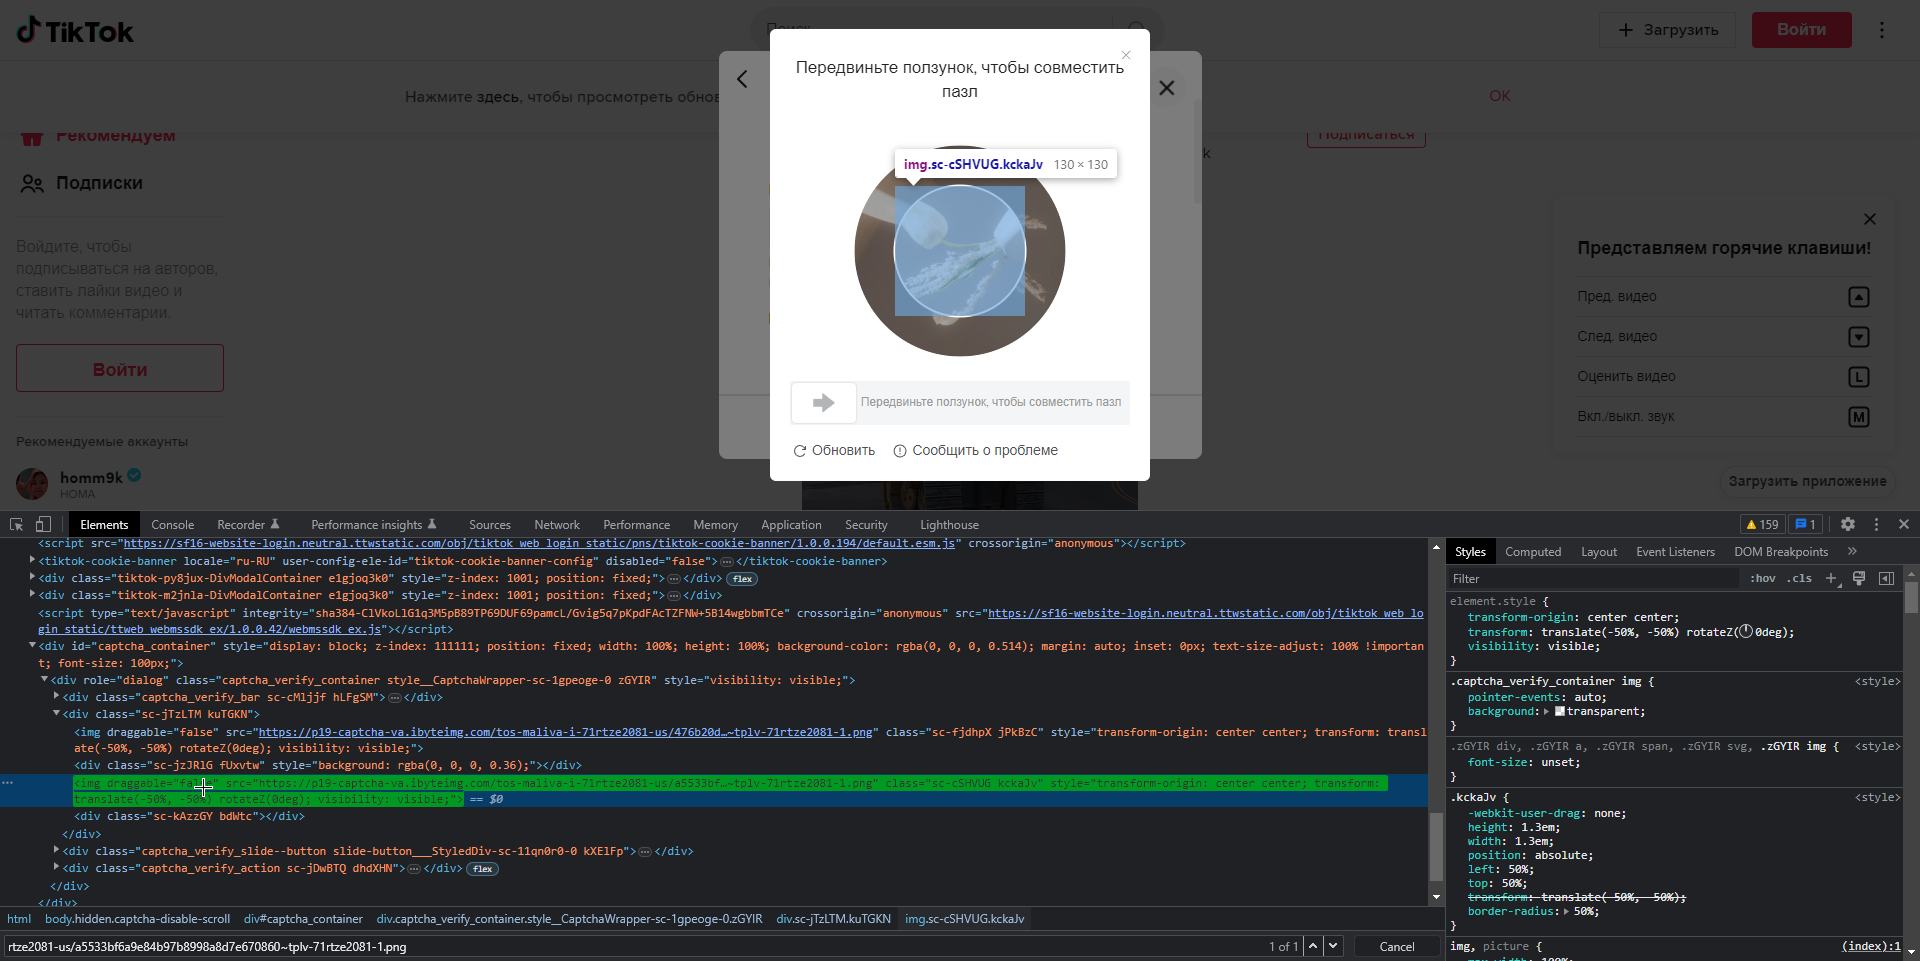Cancel the DevTools element search
Screen dimensions: 1920x961
[1396, 946]
